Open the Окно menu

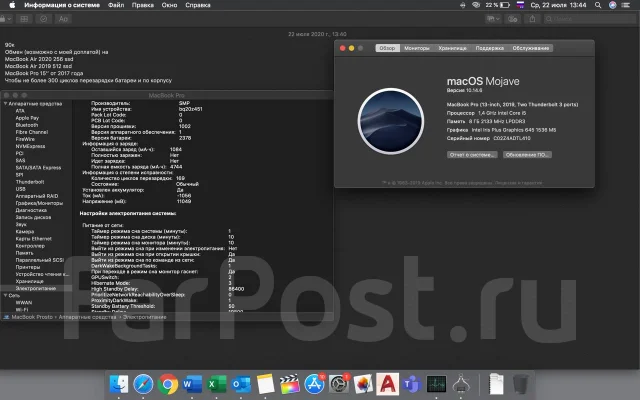click(169, 5)
